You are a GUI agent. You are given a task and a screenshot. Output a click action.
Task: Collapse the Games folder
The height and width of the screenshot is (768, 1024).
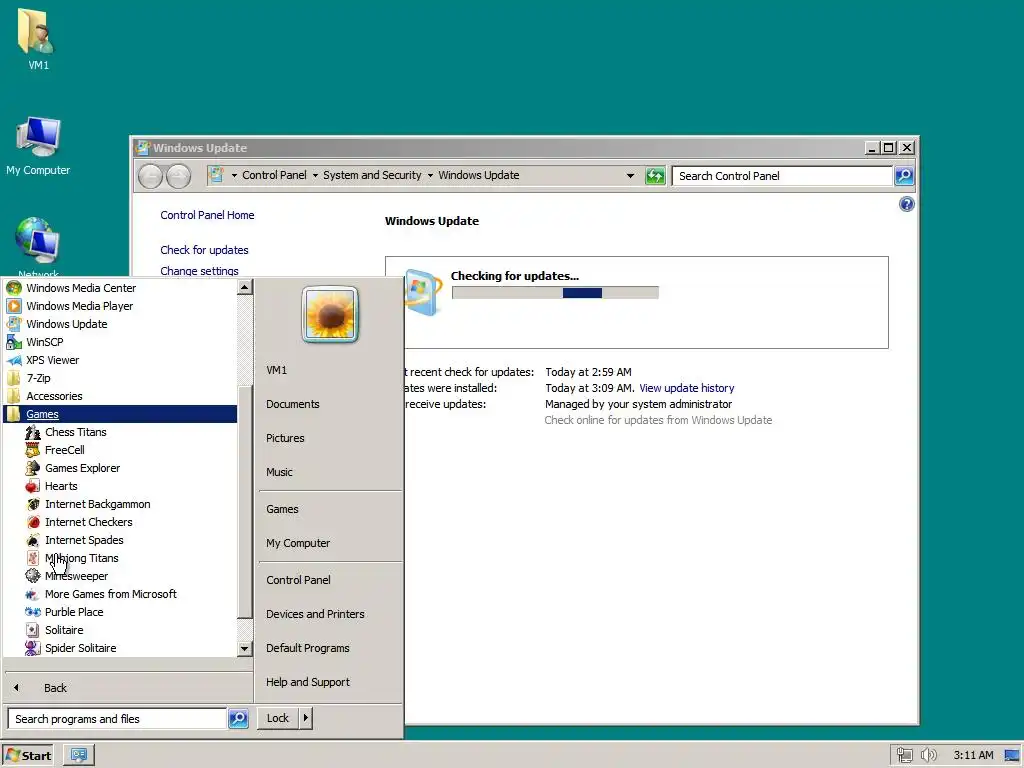(121, 414)
